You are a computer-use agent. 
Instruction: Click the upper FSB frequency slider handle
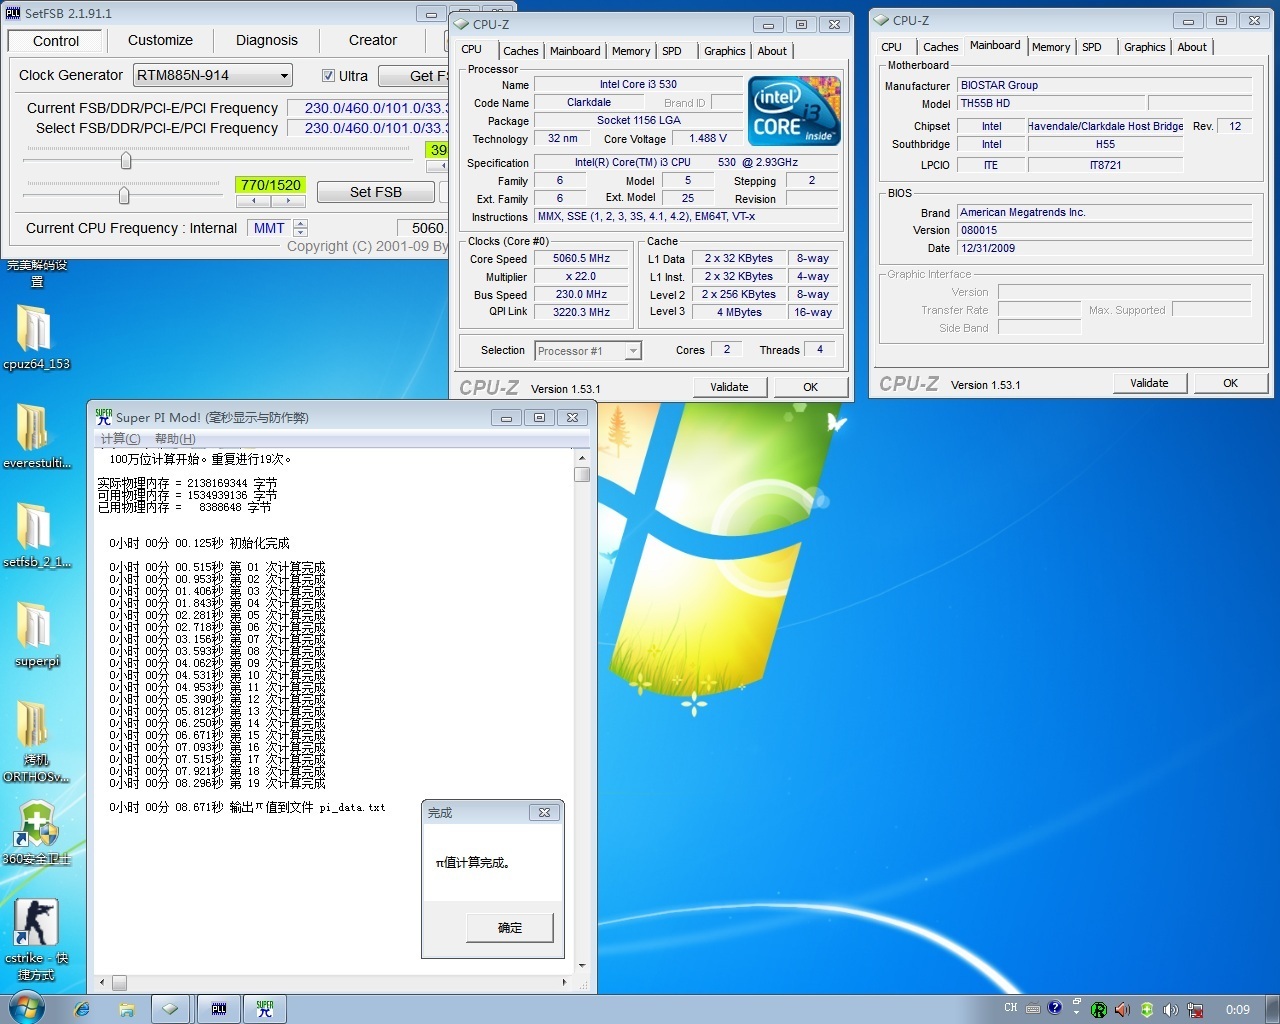[126, 160]
